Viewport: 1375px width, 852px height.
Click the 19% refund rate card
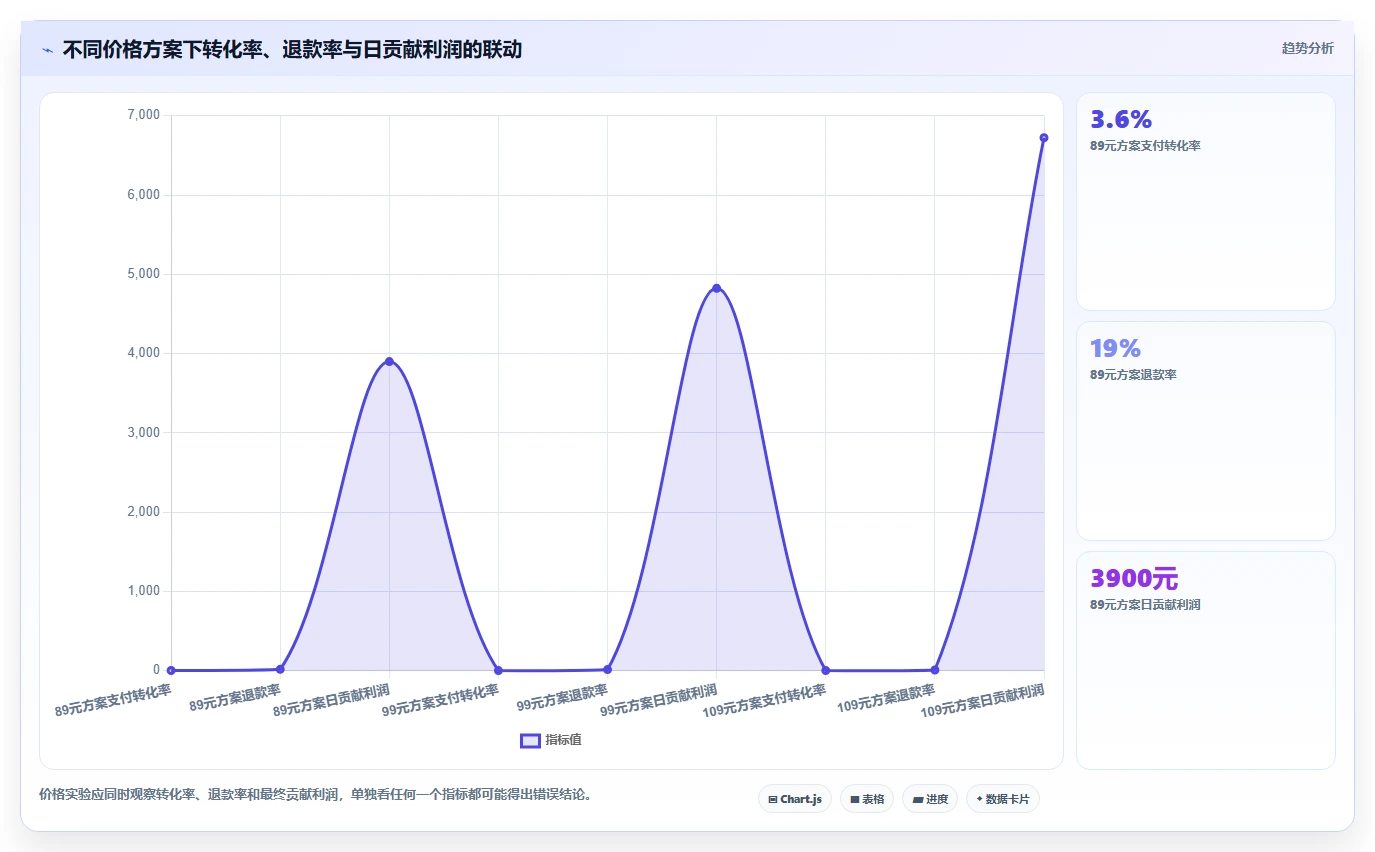[1206, 431]
